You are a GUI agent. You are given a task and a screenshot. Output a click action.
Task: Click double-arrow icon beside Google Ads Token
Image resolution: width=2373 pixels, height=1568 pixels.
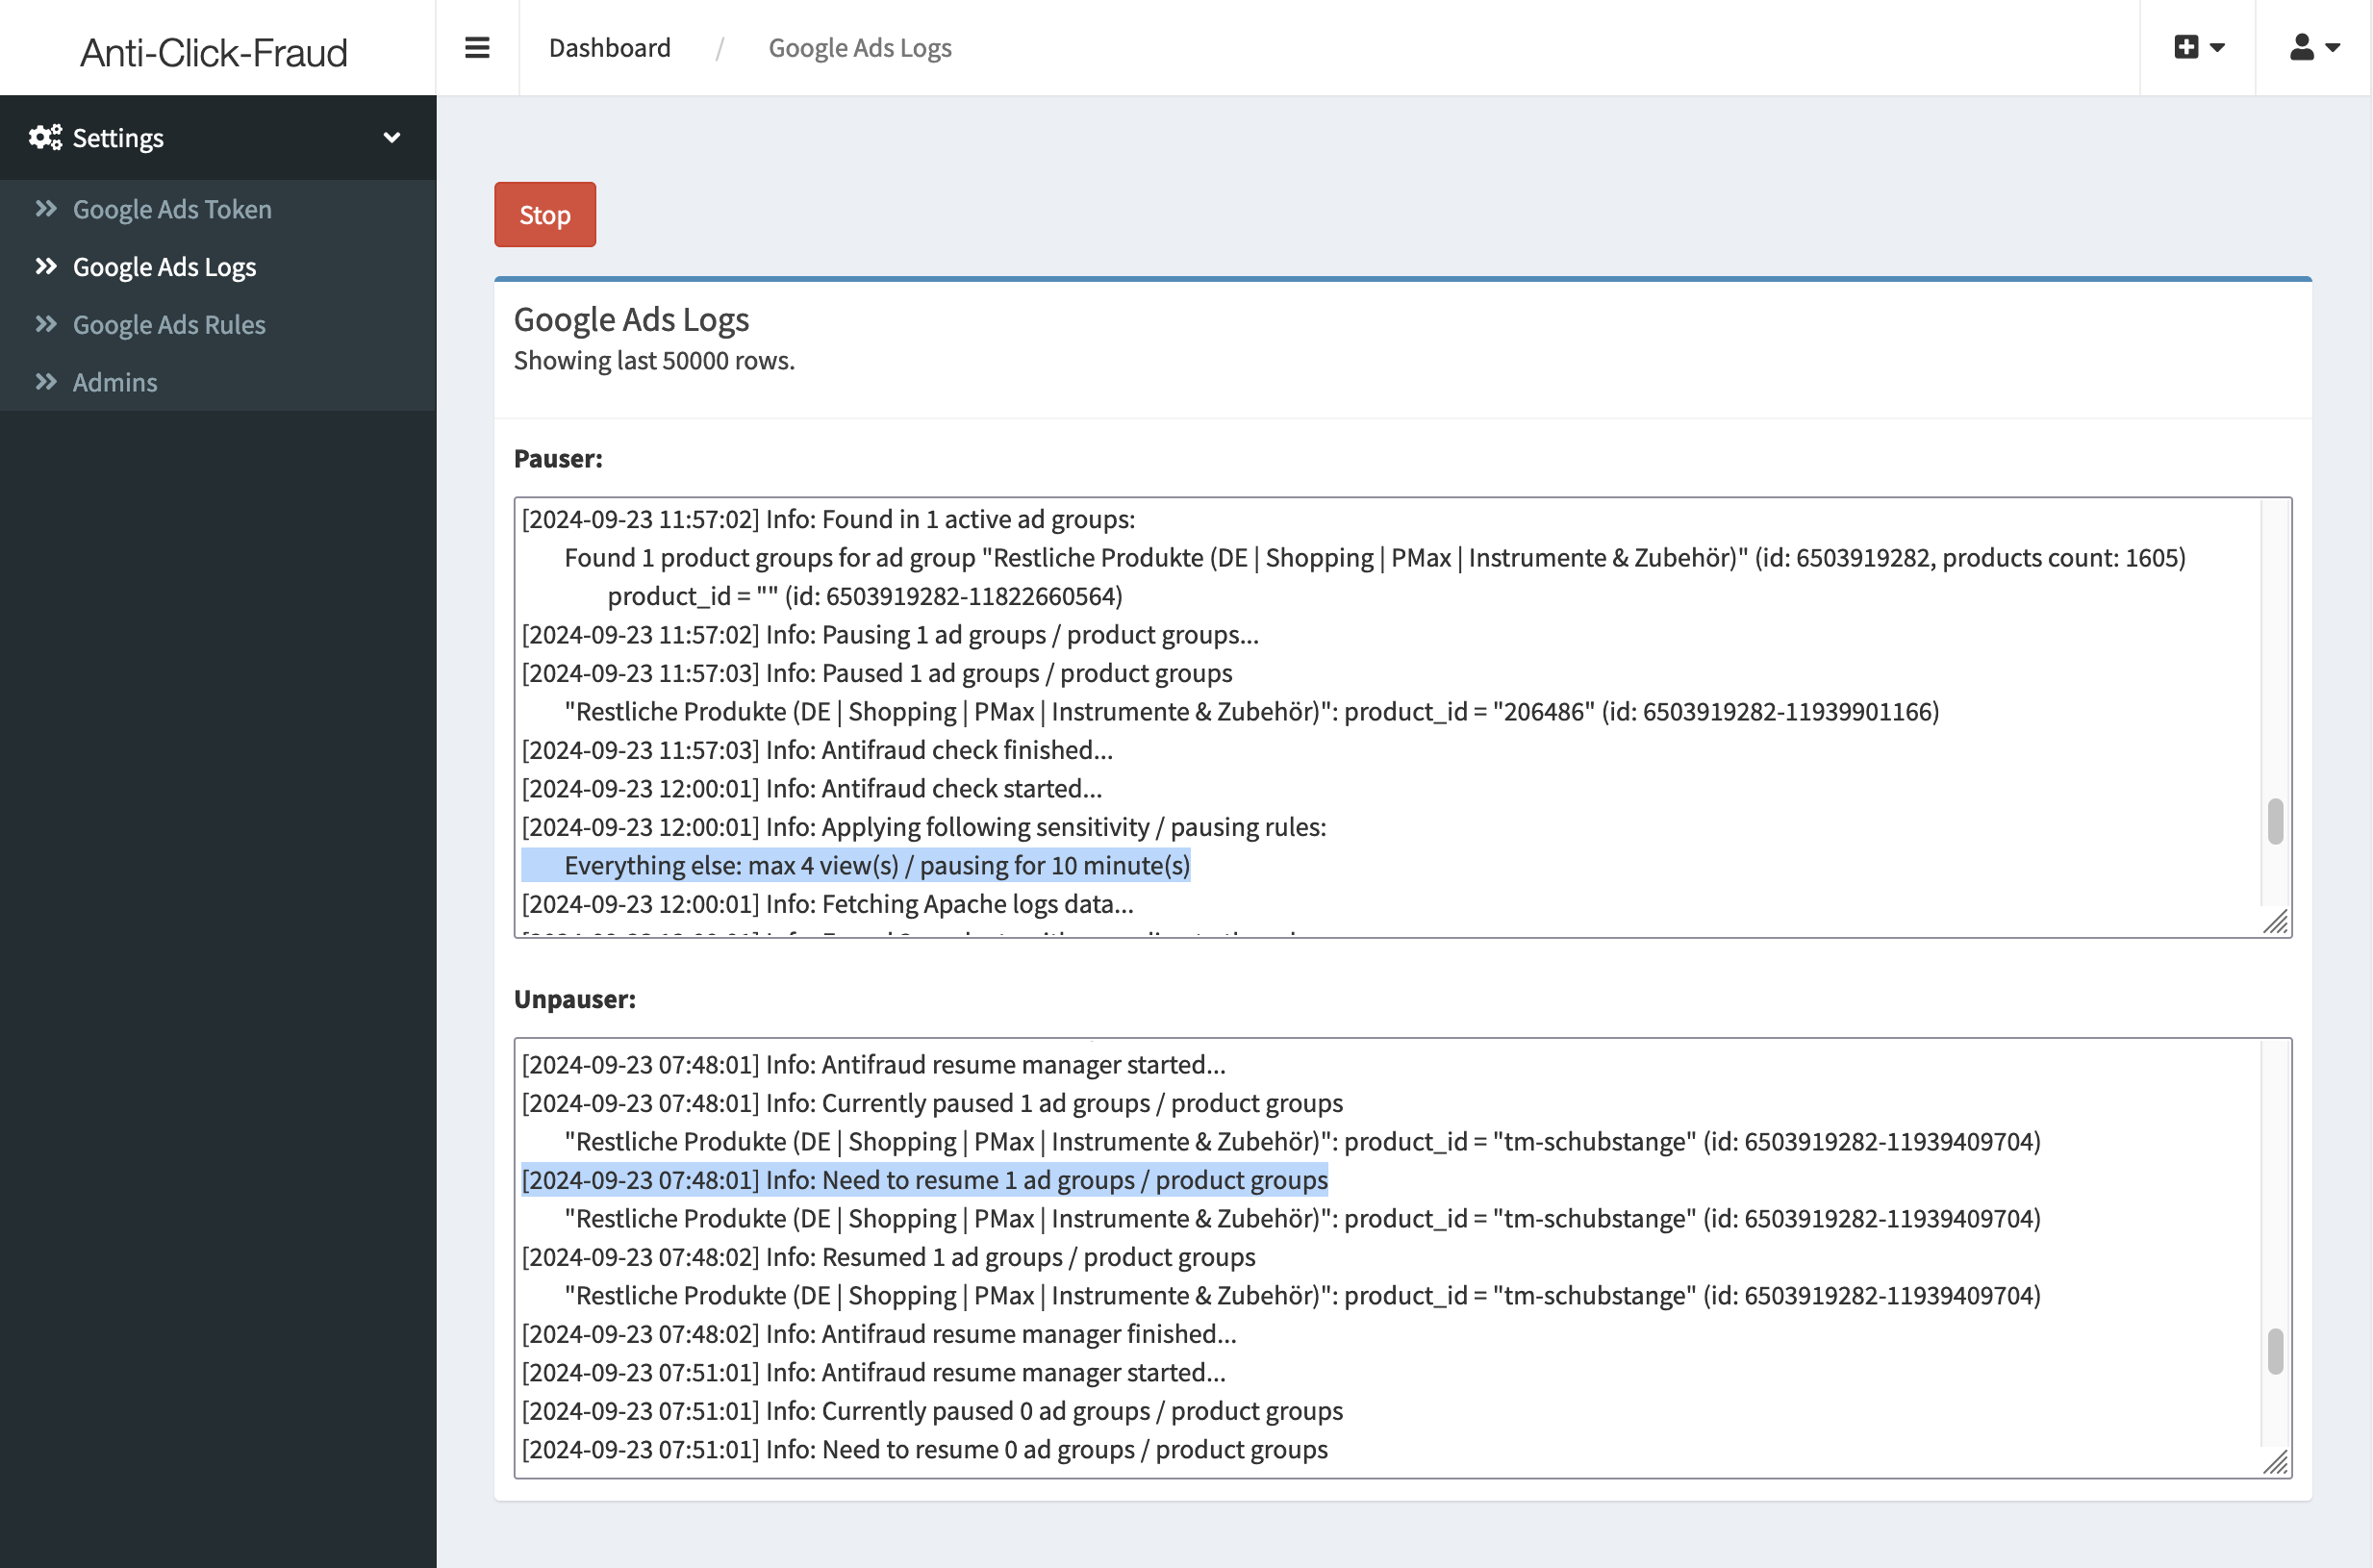[46, 208]
